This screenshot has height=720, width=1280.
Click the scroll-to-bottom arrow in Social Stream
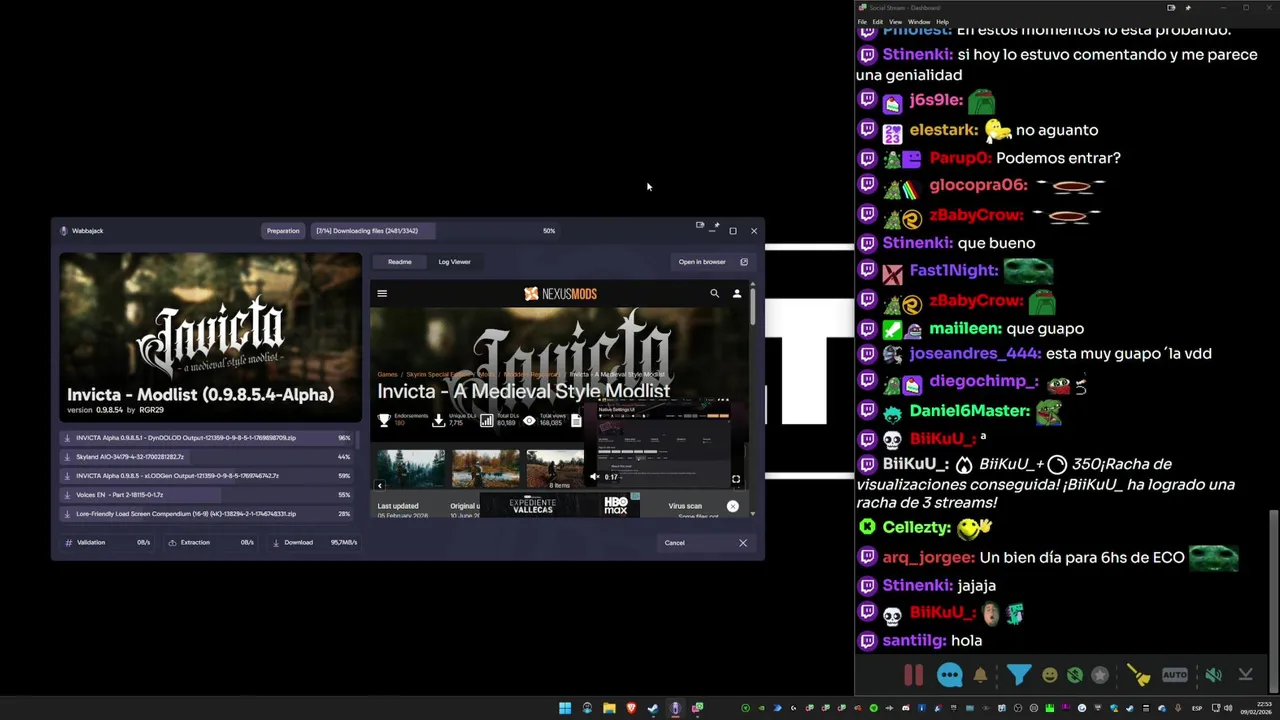click(x=1245, y=675)
